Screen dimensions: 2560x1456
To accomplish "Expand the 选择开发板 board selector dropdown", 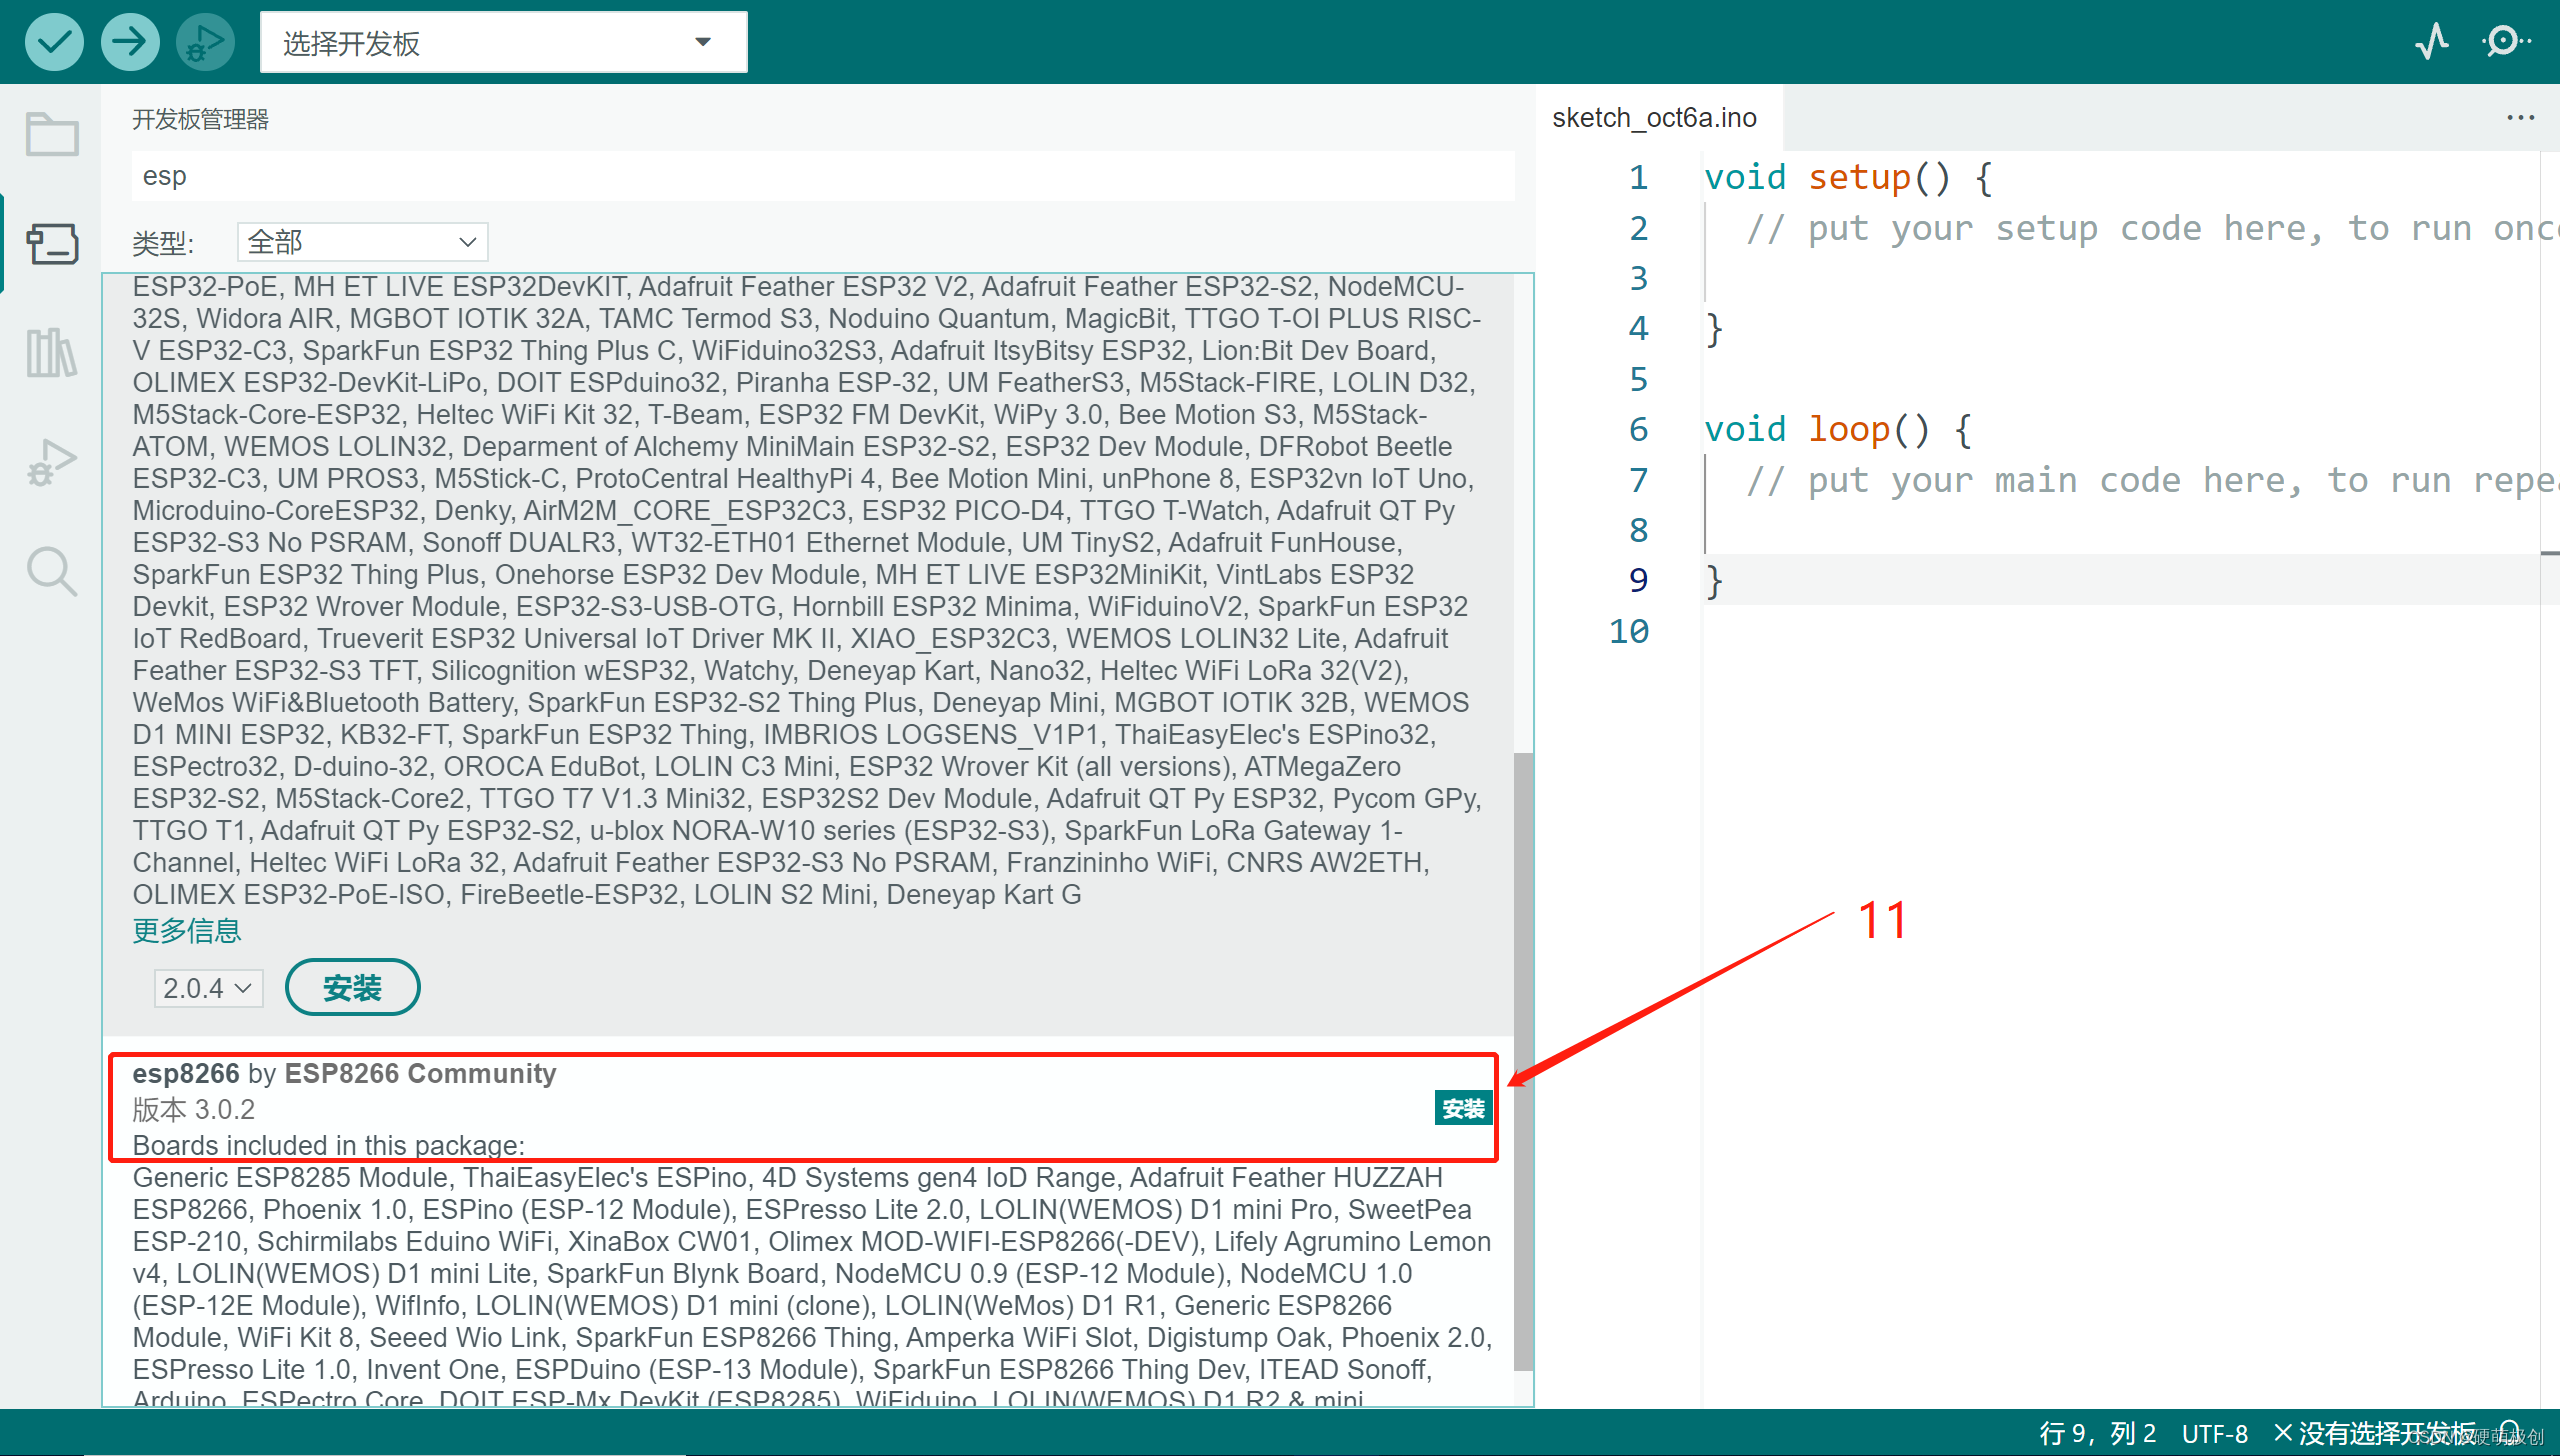I will pyautogui.click(x=503, y=43).
